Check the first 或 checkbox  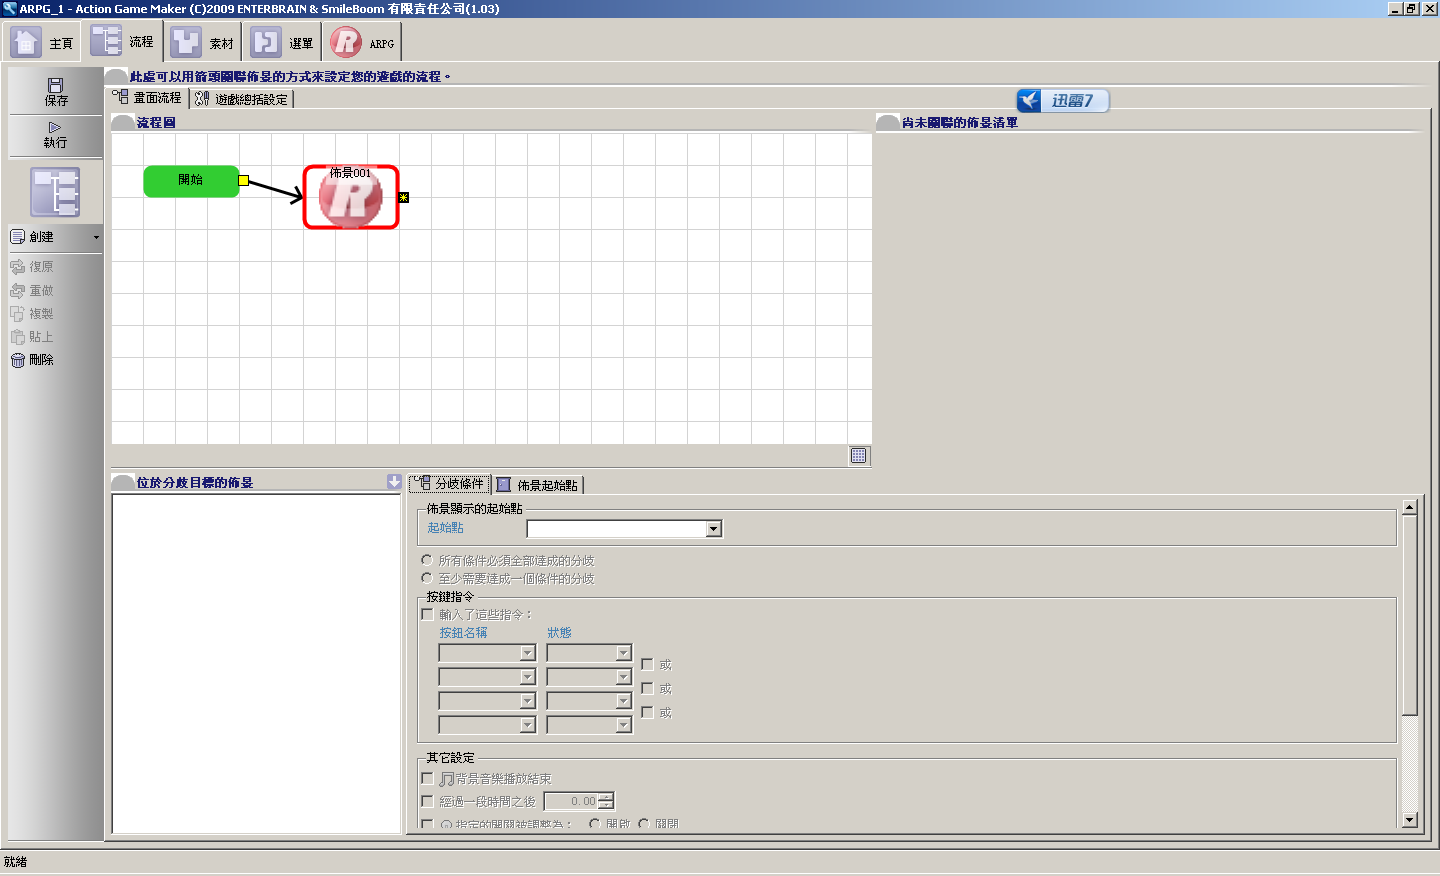(x=647, y=664)
